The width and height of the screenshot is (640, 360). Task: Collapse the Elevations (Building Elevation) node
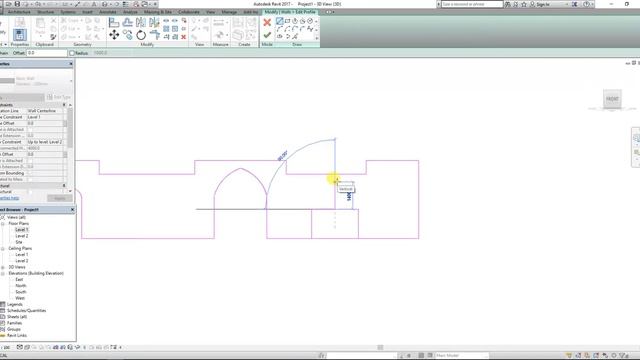point(3,273)
